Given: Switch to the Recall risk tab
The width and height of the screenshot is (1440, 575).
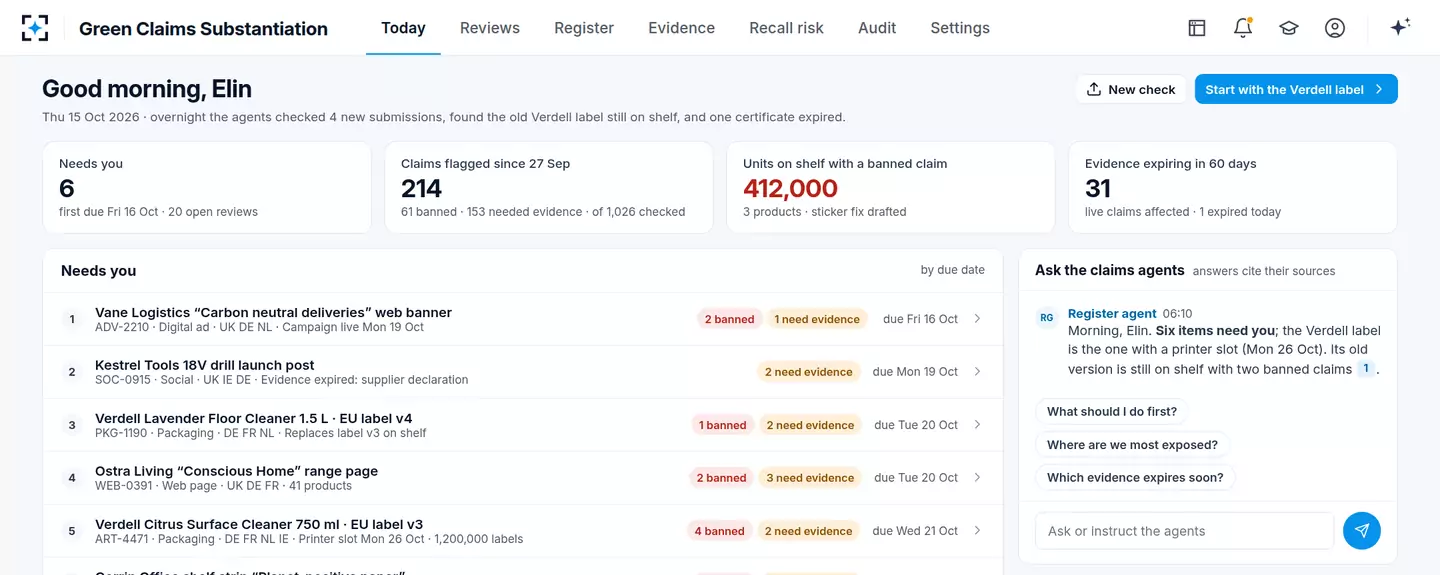Looking at the screenshot, I should coord(786,28).
